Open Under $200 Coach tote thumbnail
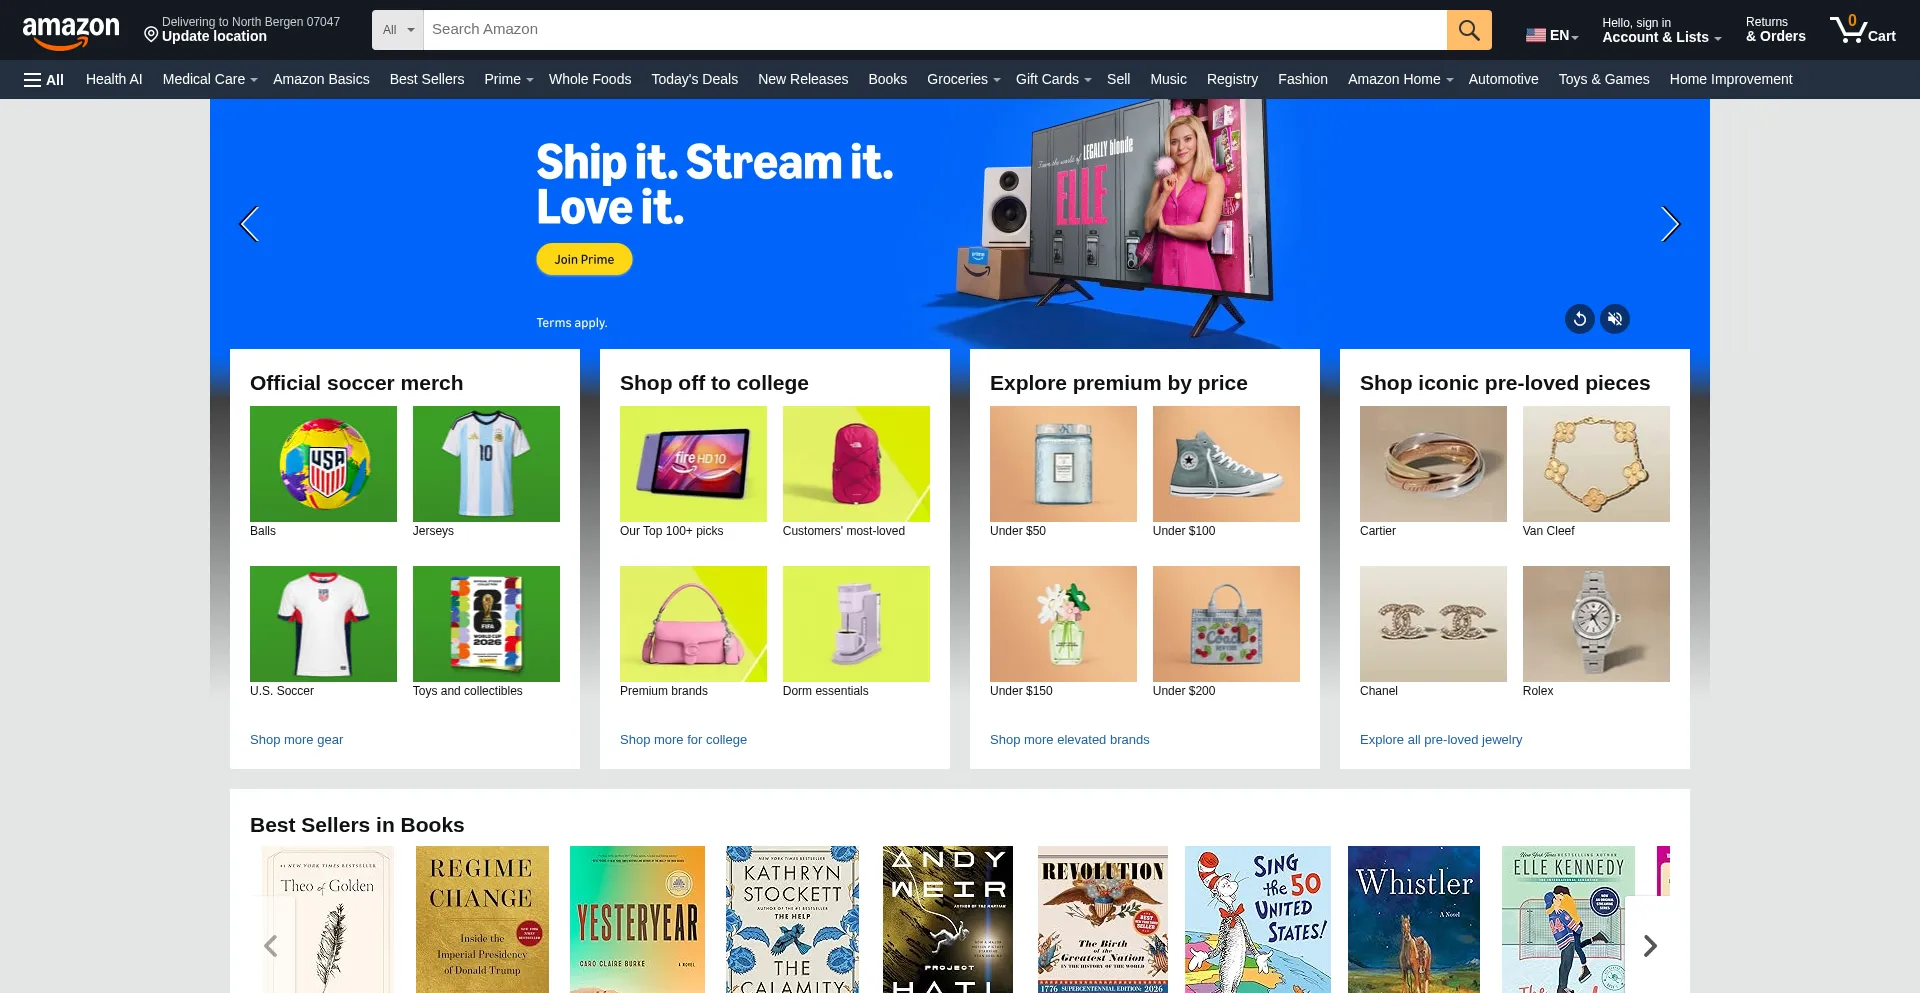Screen dimensions: 1920x993 click(1226, 624)
